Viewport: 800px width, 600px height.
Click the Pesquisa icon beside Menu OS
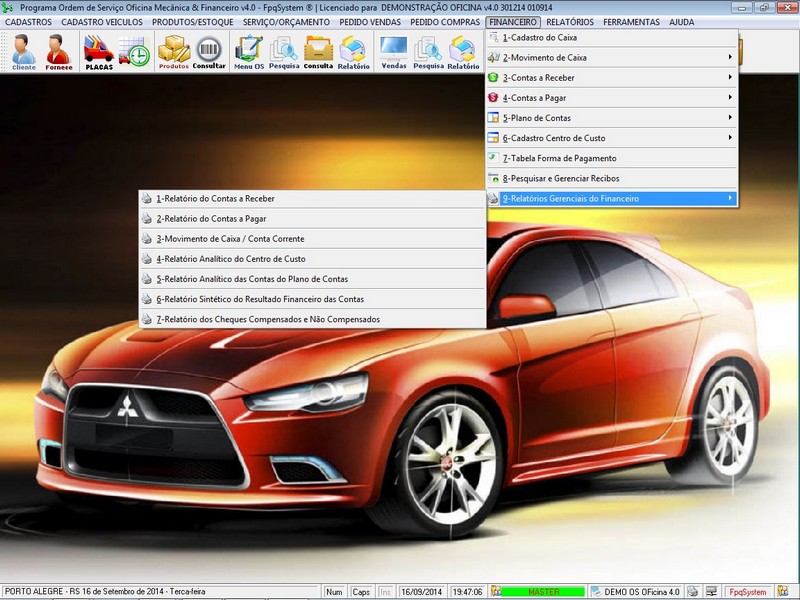[284, 52]
